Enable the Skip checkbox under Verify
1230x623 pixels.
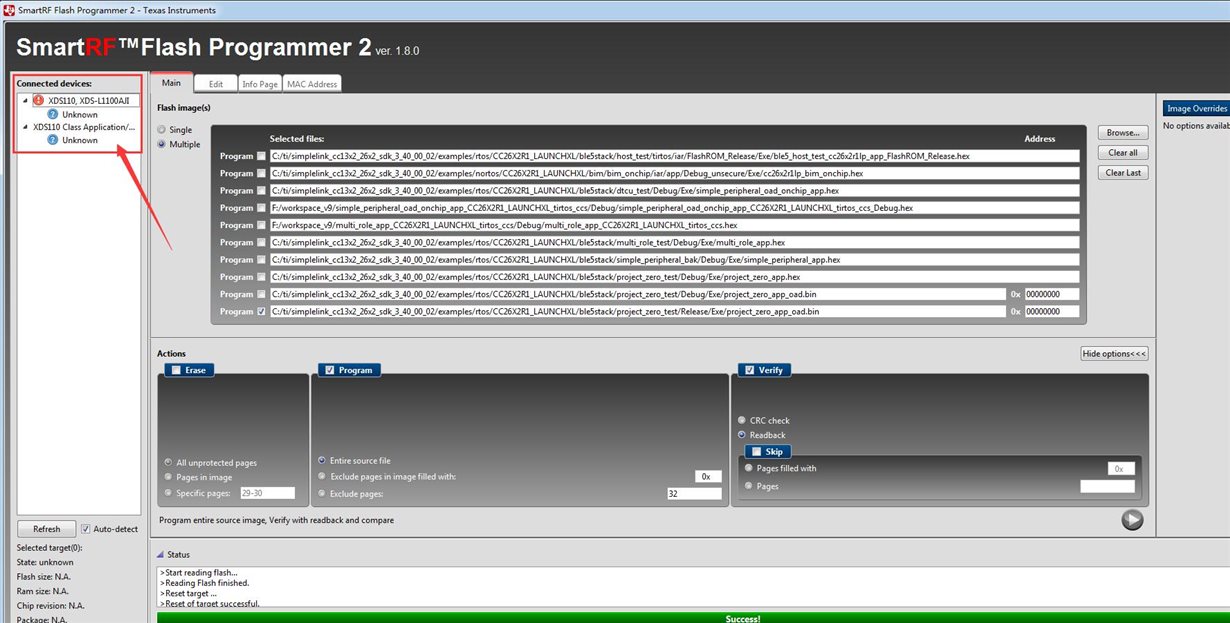coord(757,451)
